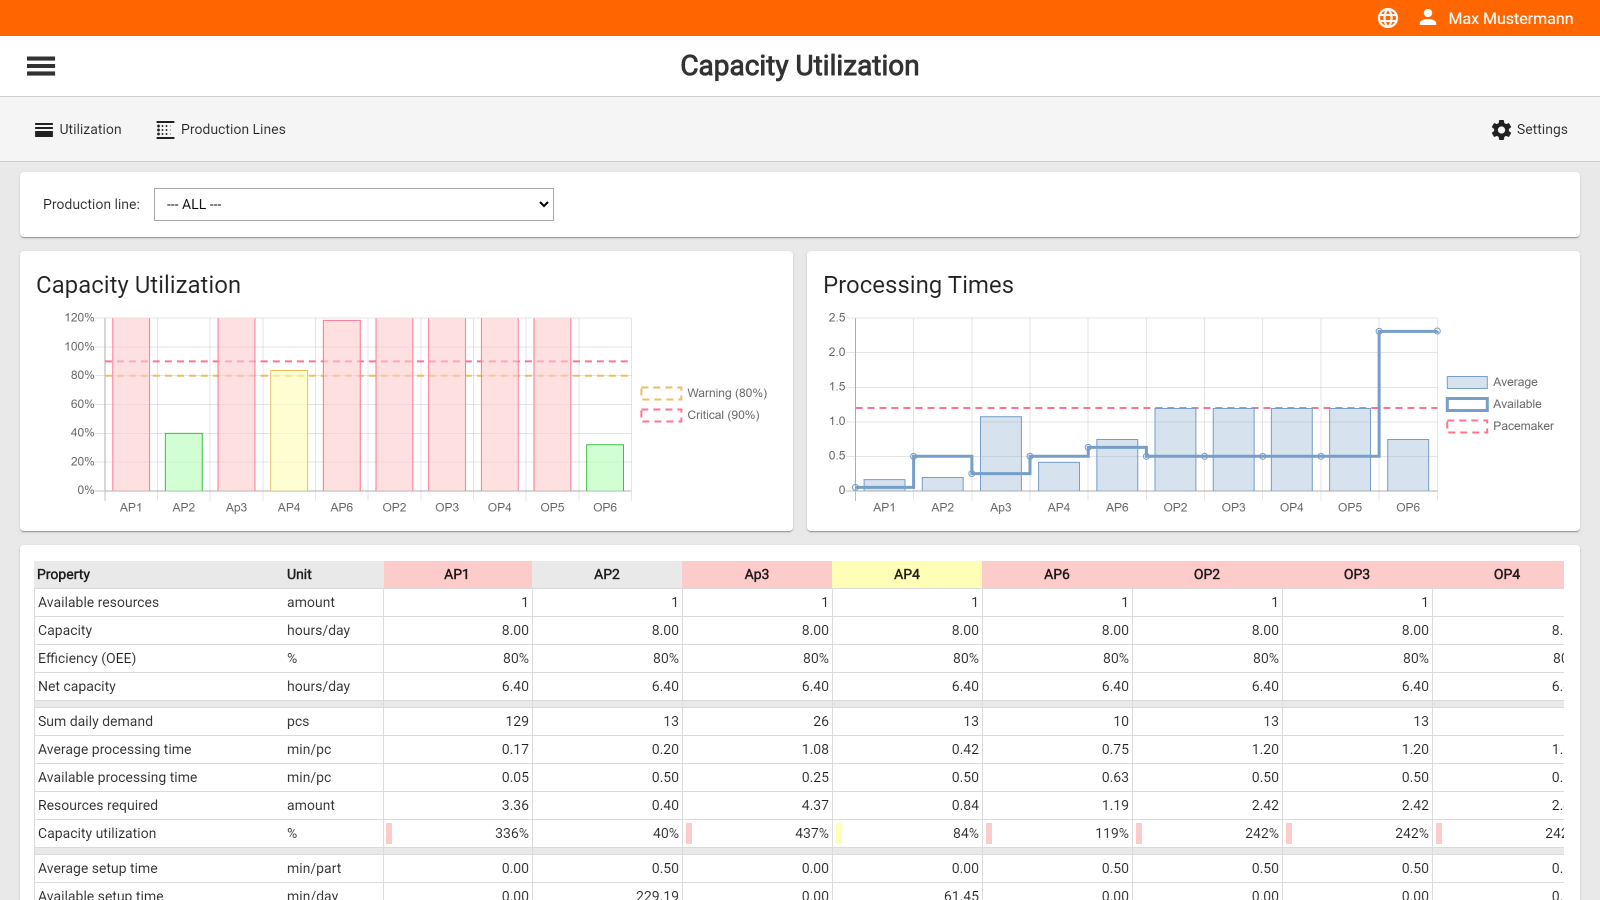1600x900 pixels.
Task: Click the Production Lines list icon
Action: (x=165, y=130)
